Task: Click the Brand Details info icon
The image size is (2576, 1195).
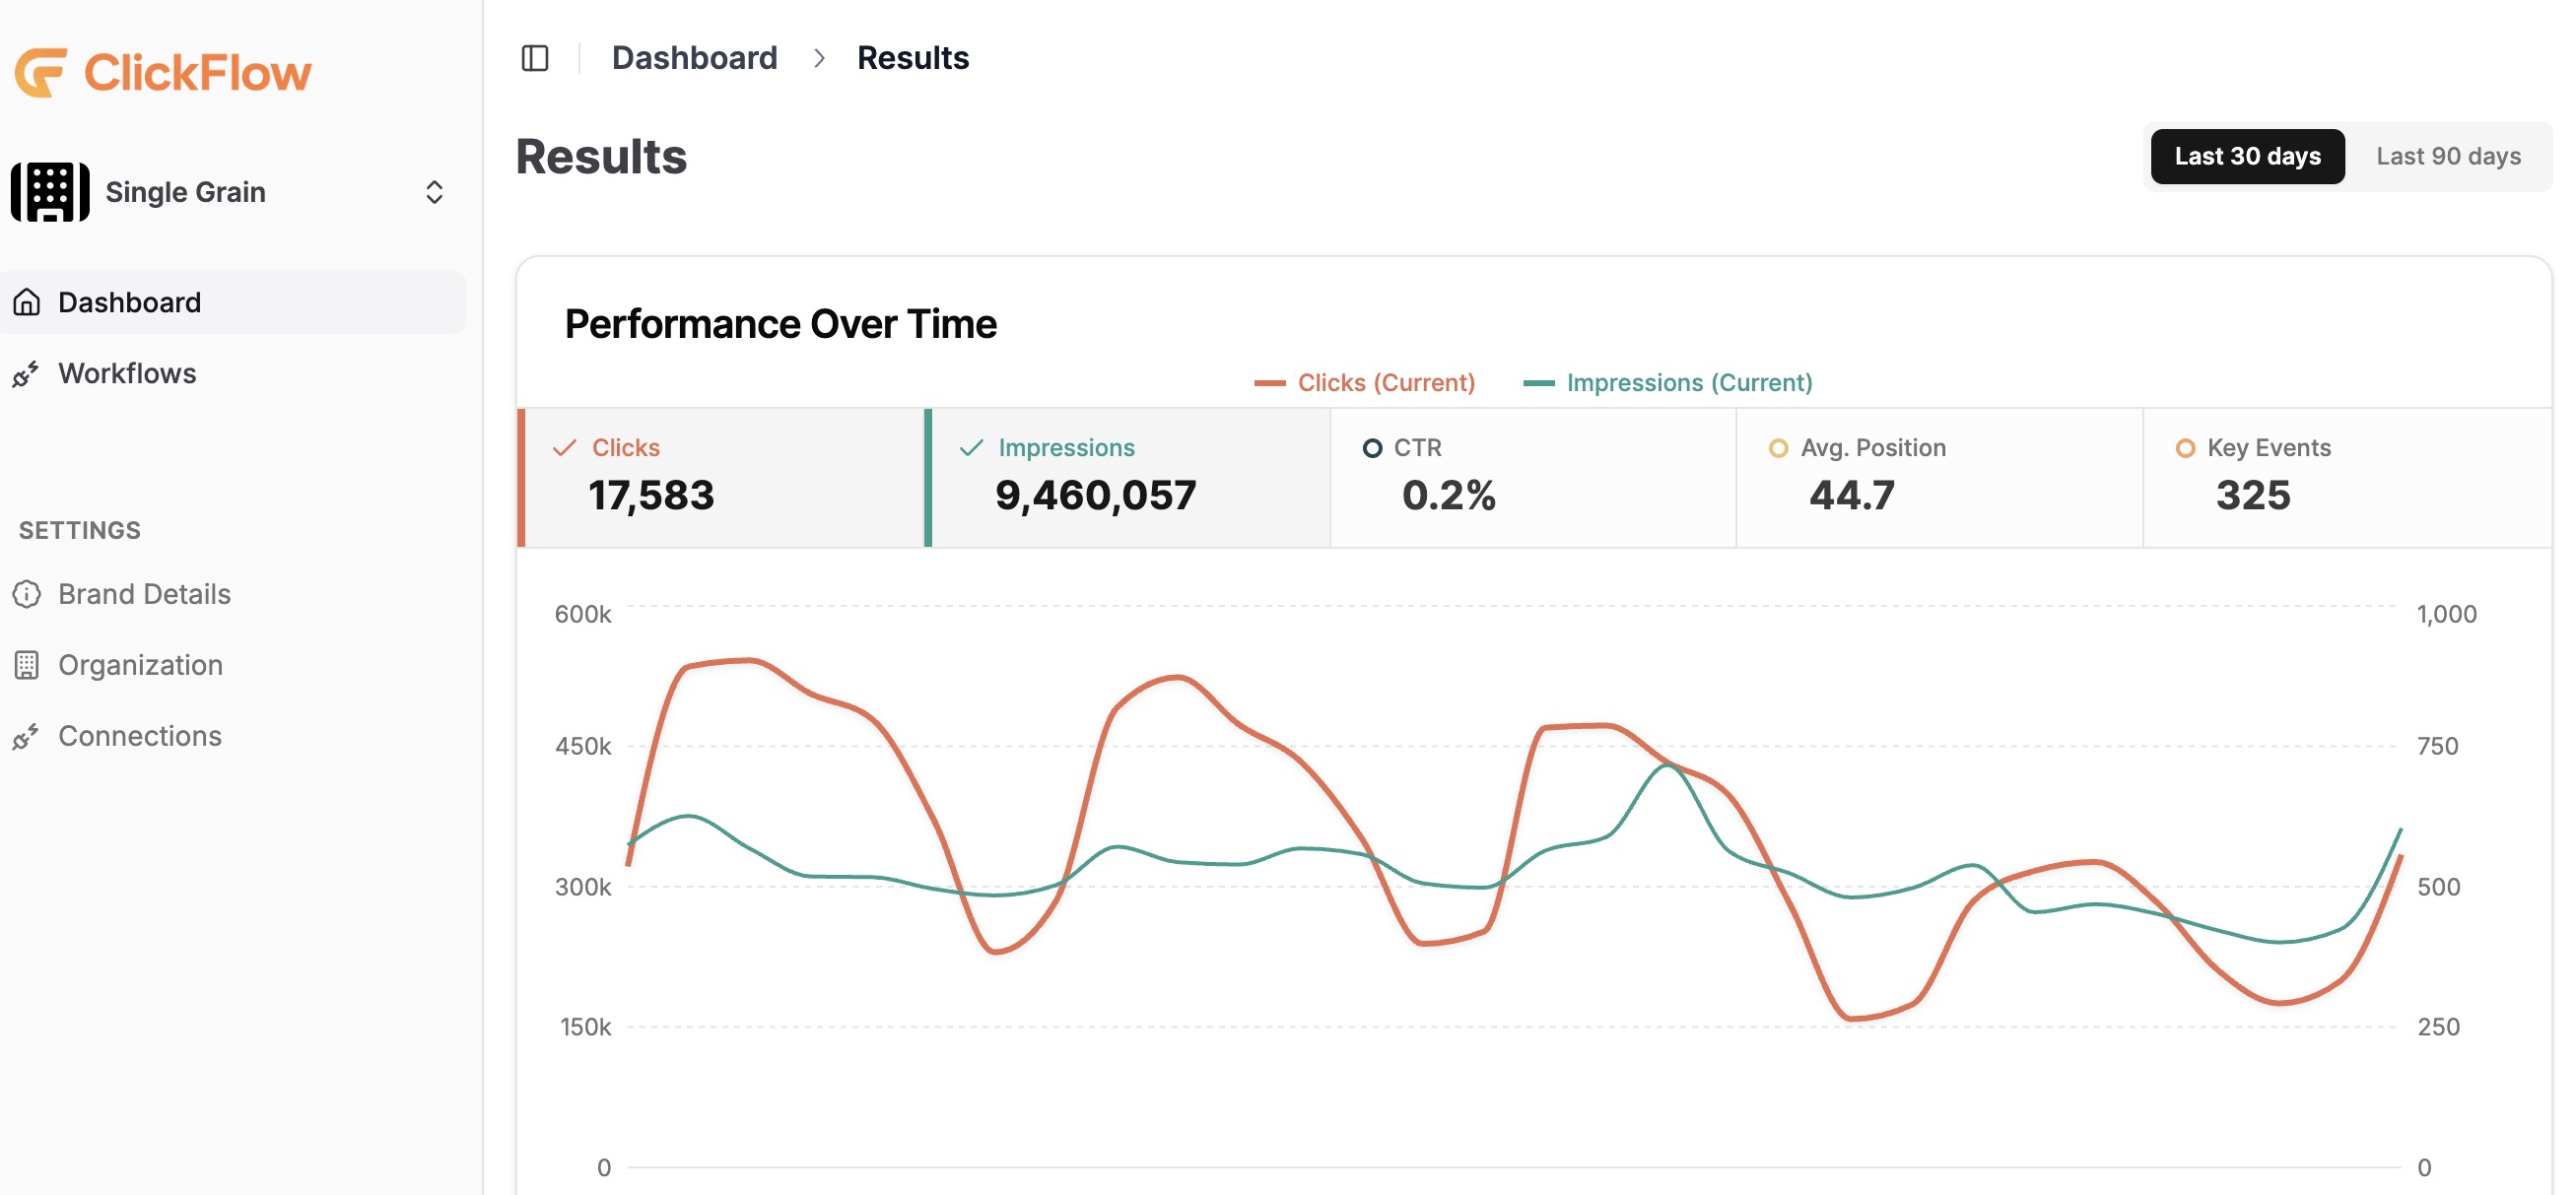Action: click(x=27, y=594)
